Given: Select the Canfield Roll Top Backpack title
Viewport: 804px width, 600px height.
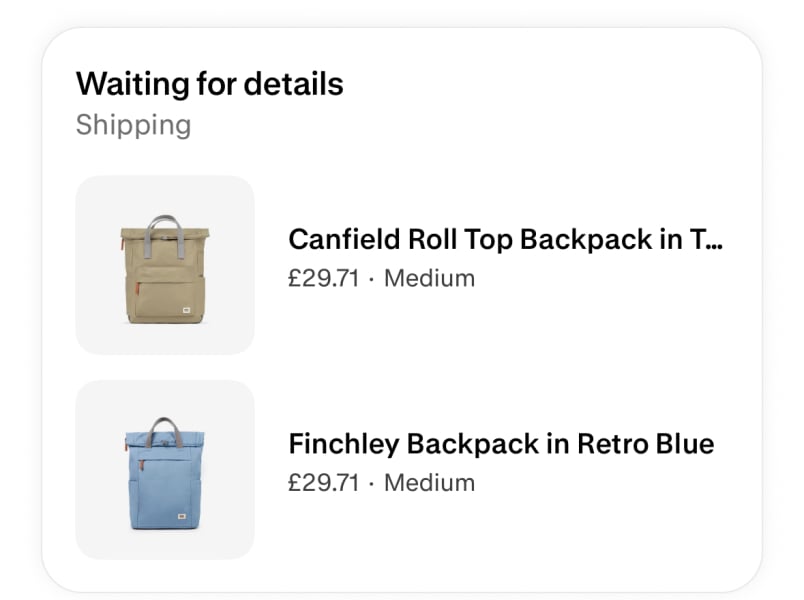Looking at the screenshot, I should [490, 239].
